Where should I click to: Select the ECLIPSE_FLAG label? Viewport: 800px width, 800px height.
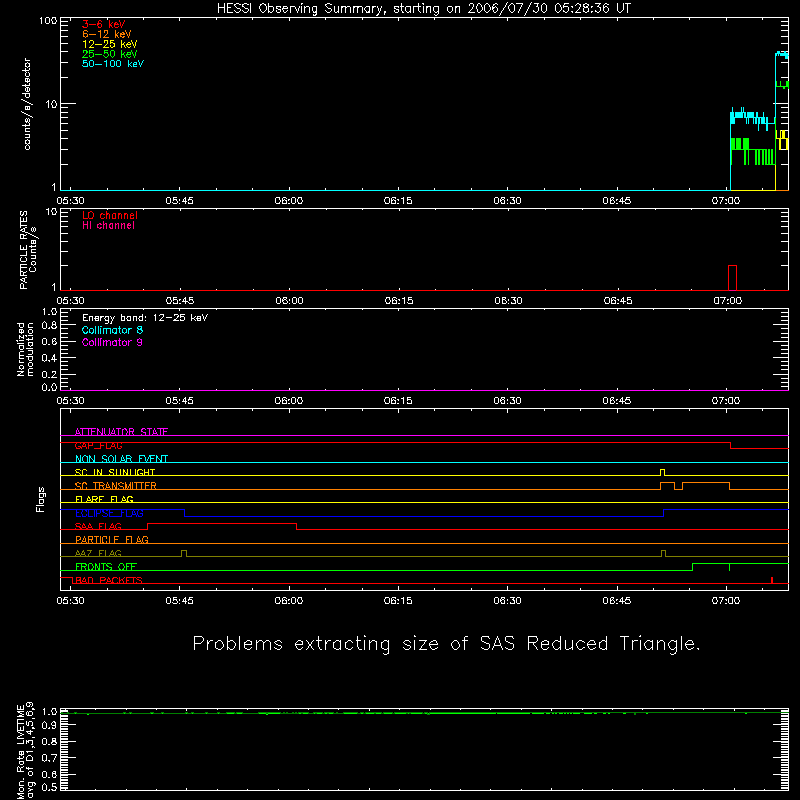tap(109, 513)
